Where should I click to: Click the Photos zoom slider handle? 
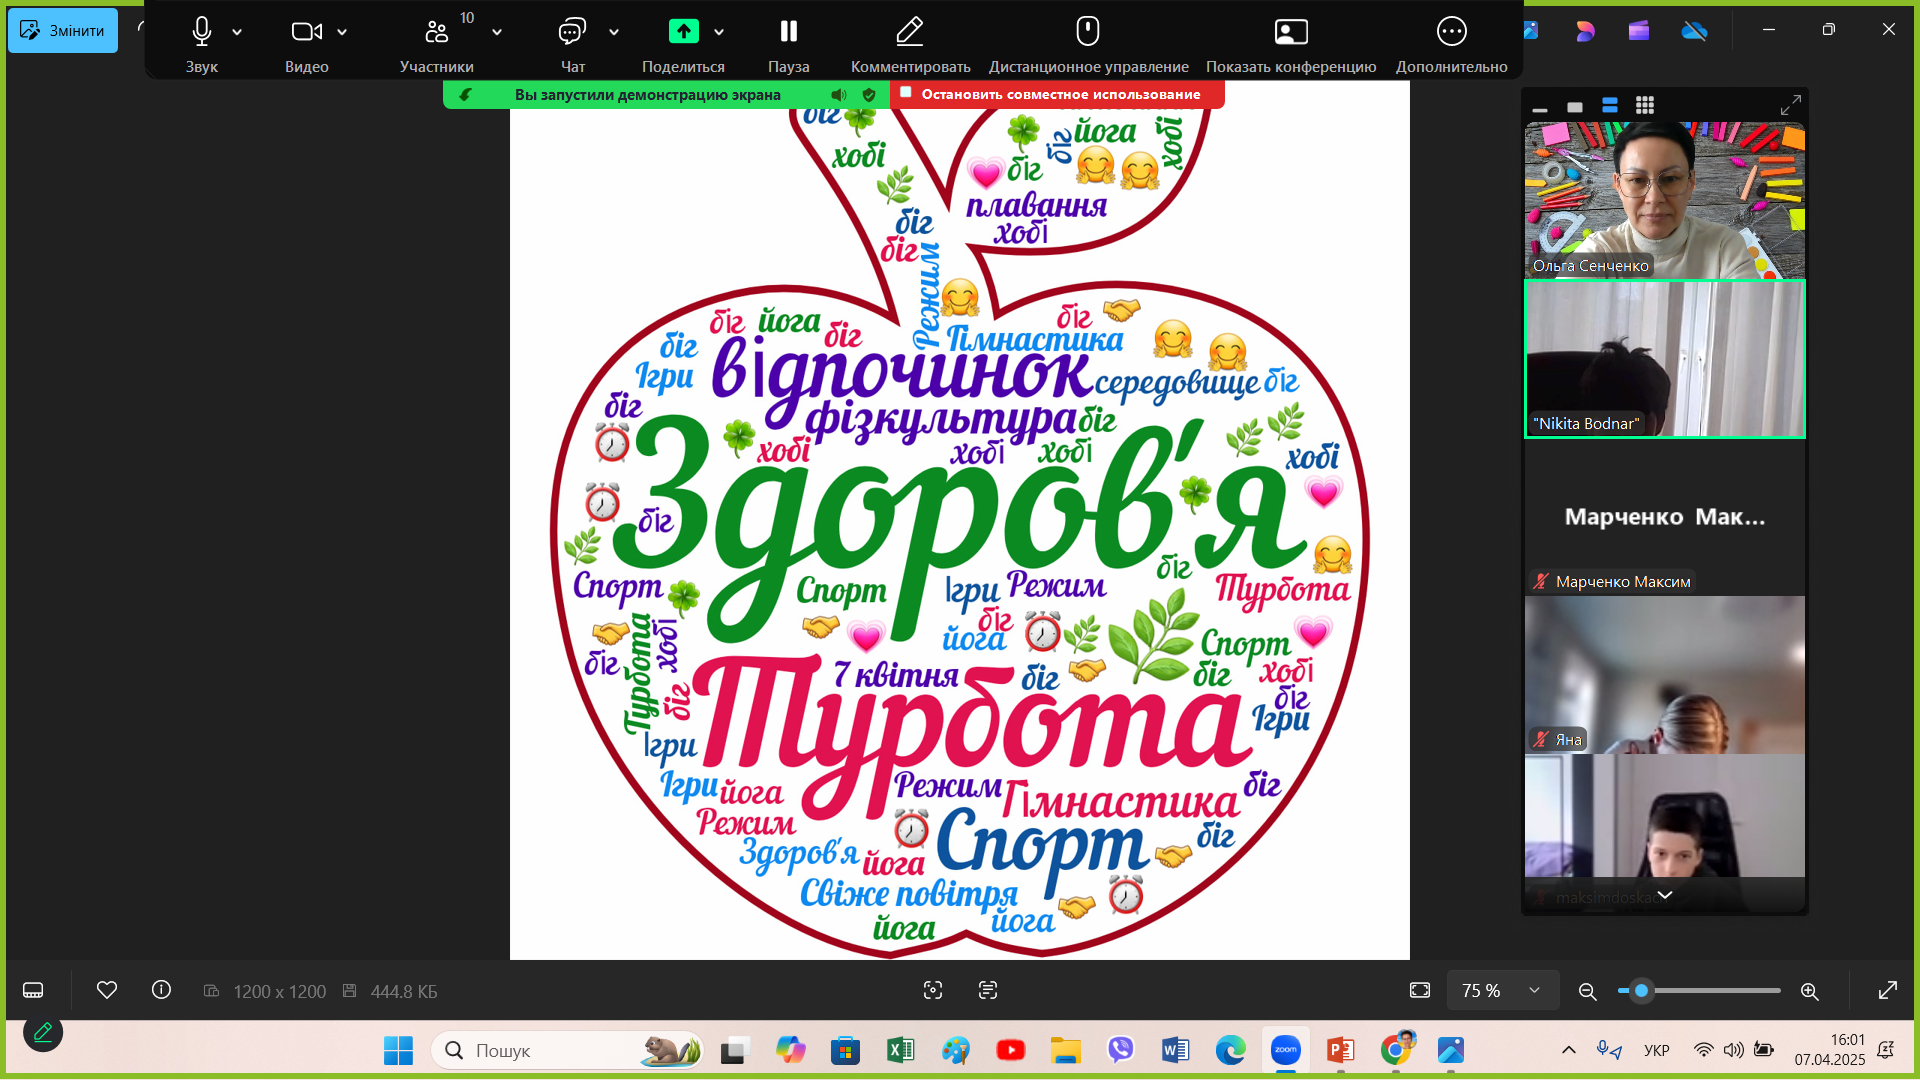click(1641, 990)
